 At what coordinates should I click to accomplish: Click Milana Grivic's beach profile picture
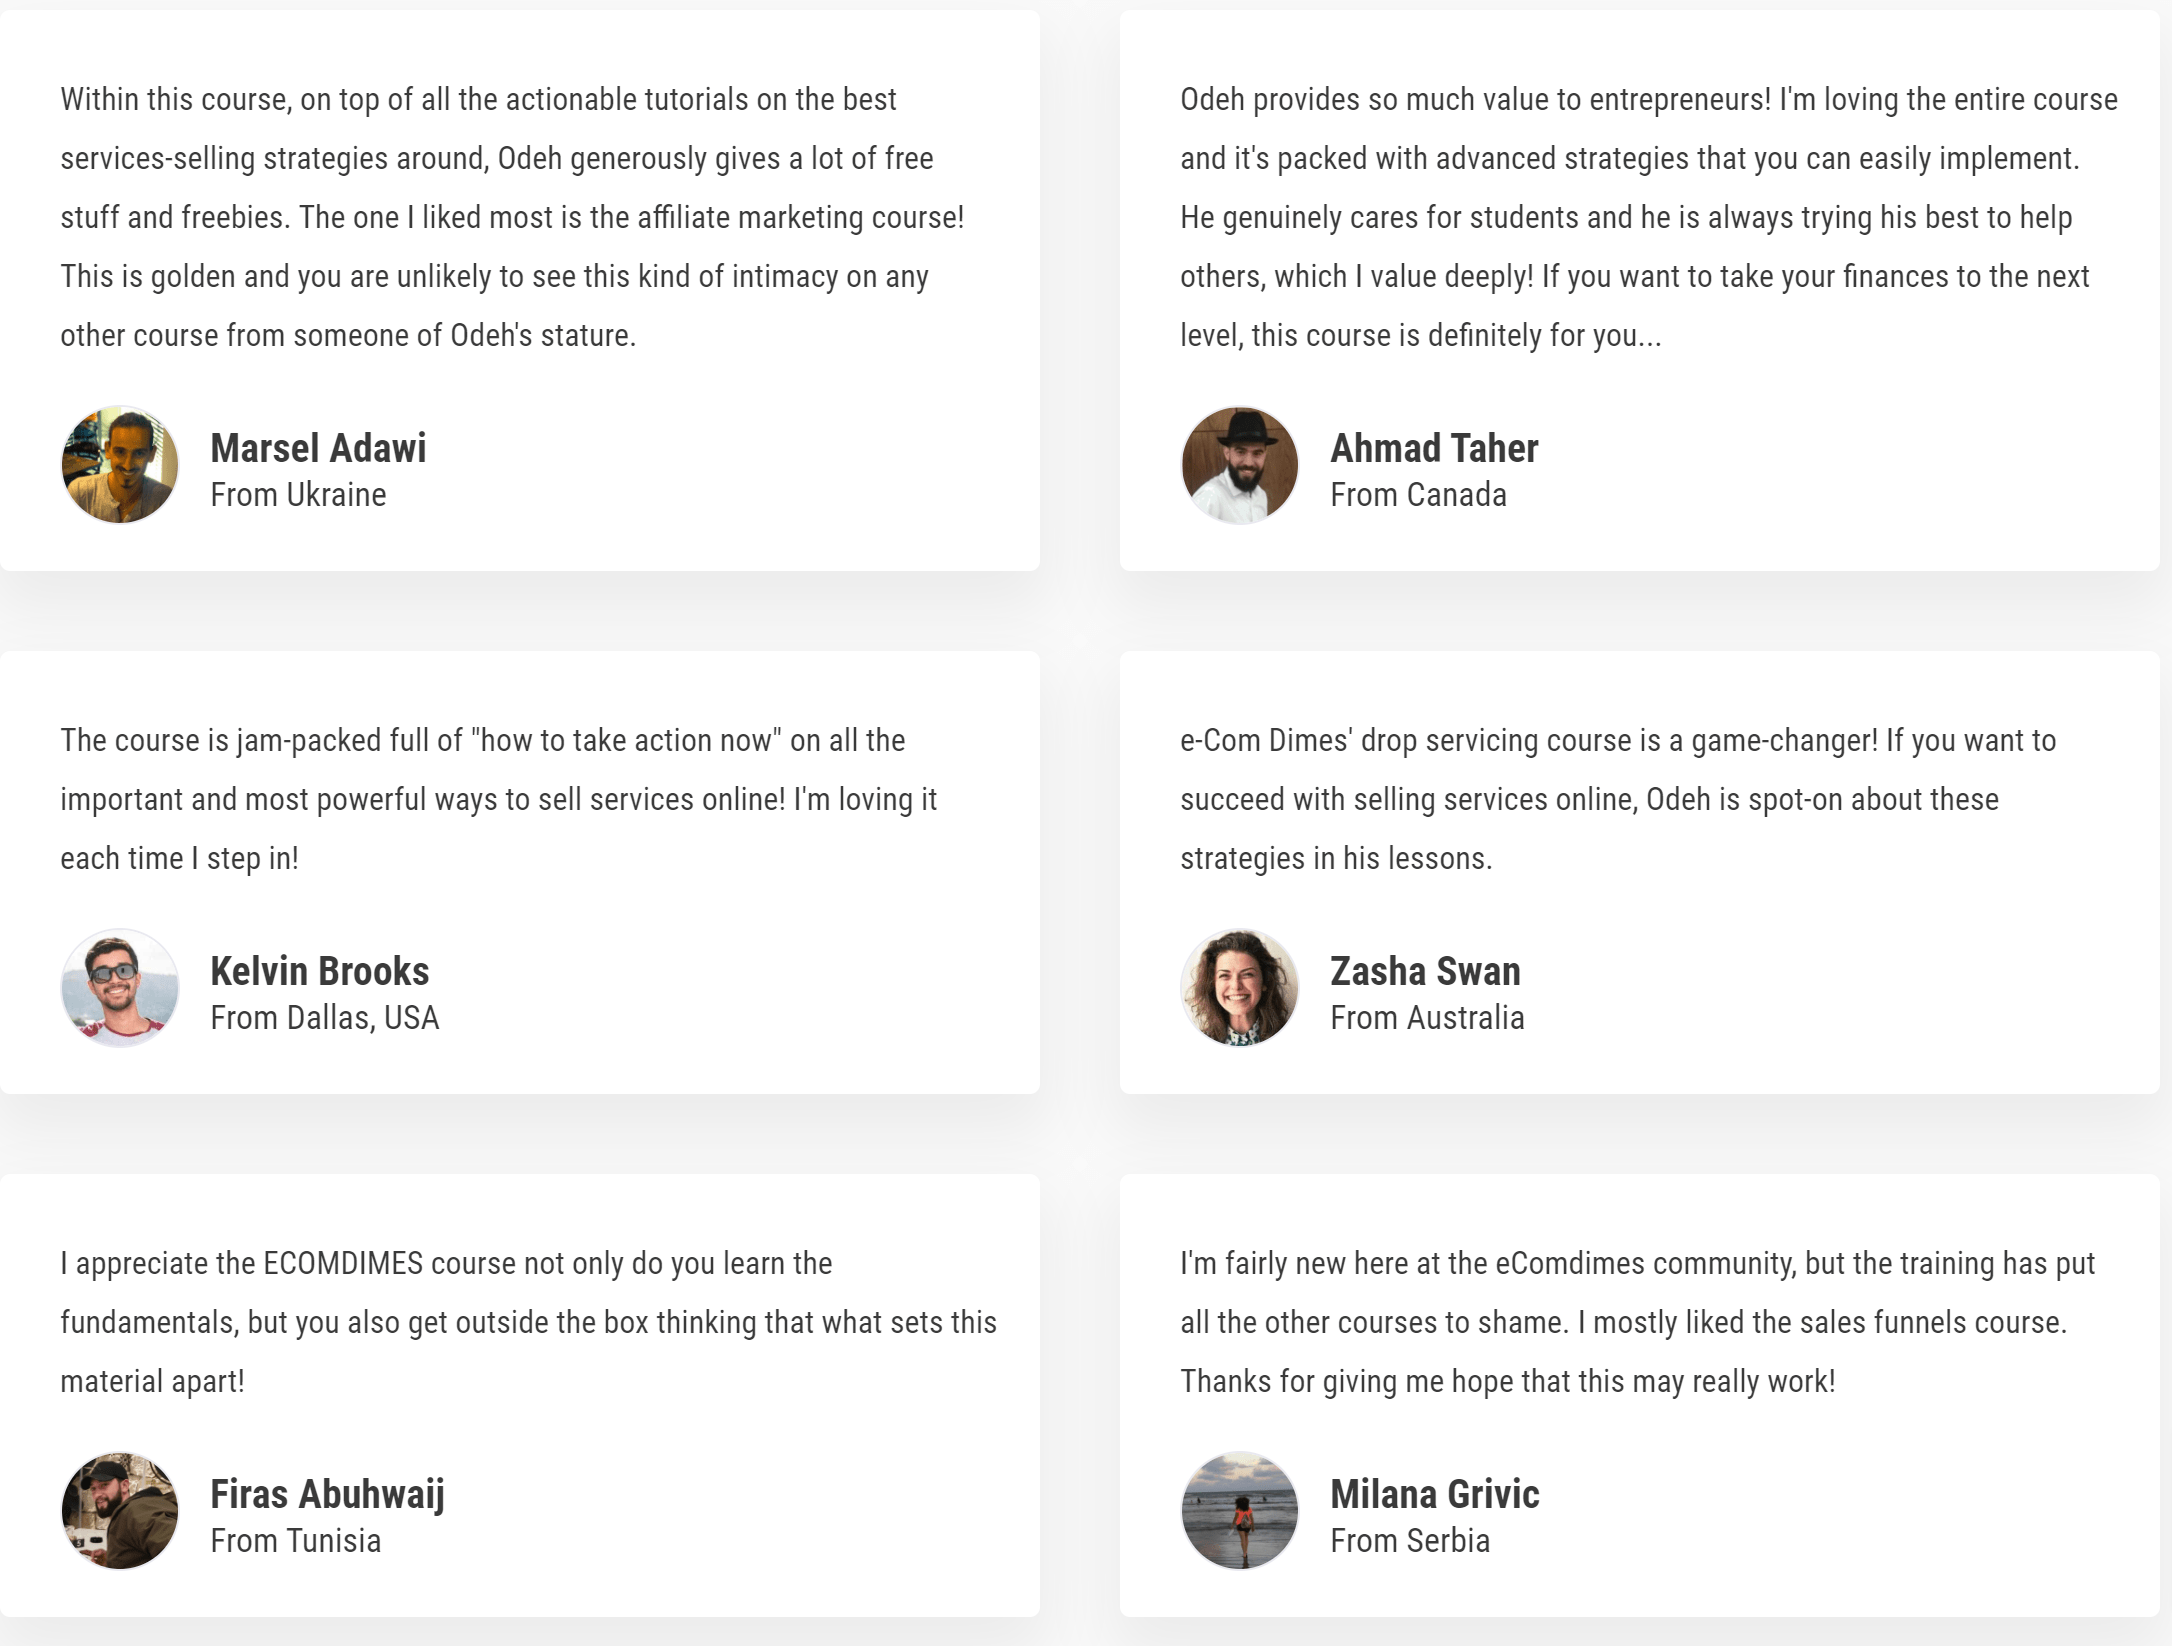coord(1240,1511)
